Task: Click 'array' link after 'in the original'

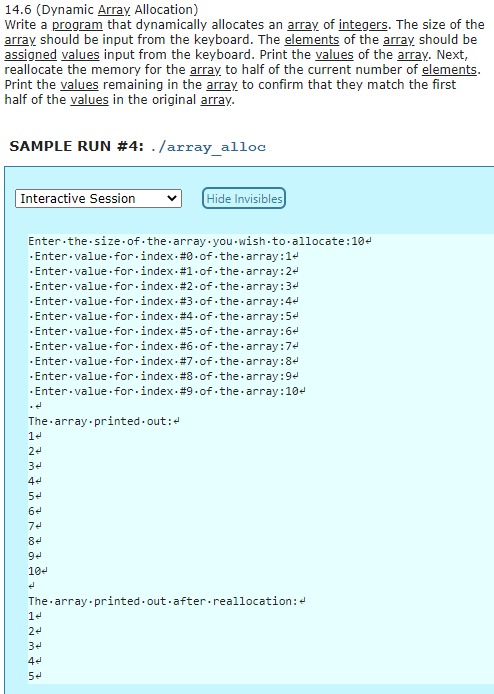Action: point(216,99)
